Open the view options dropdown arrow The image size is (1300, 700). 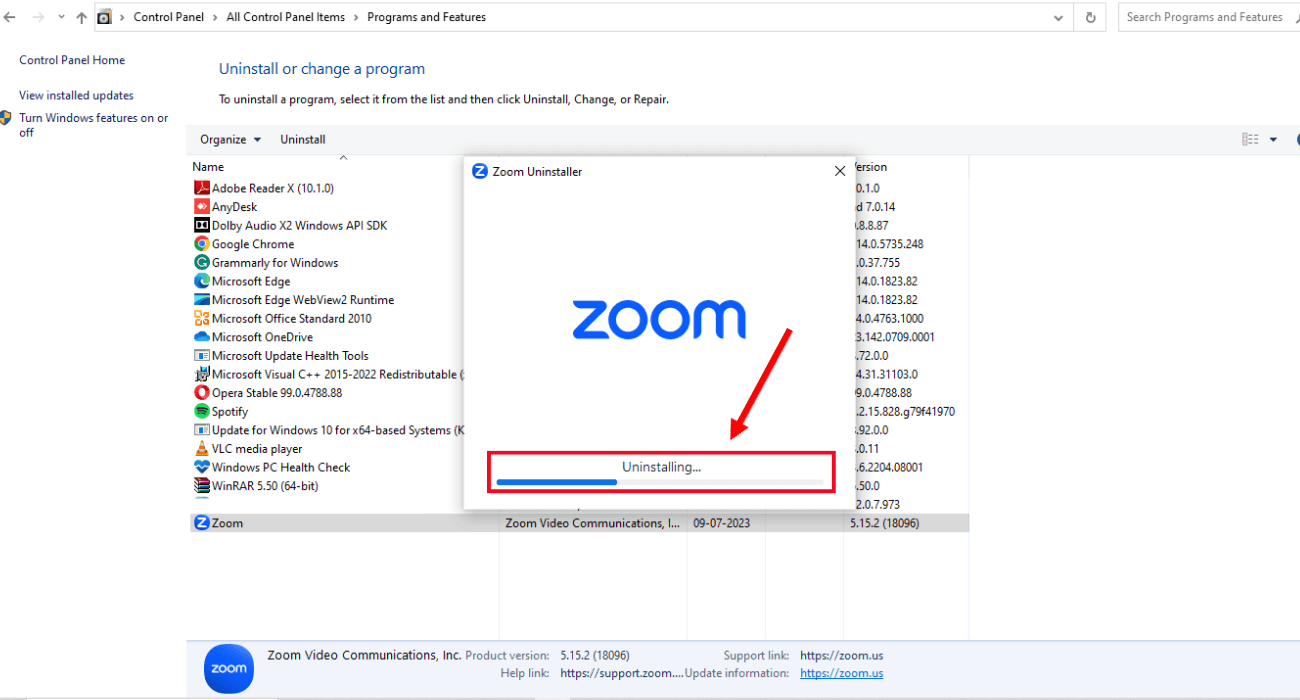[1273, 140]
